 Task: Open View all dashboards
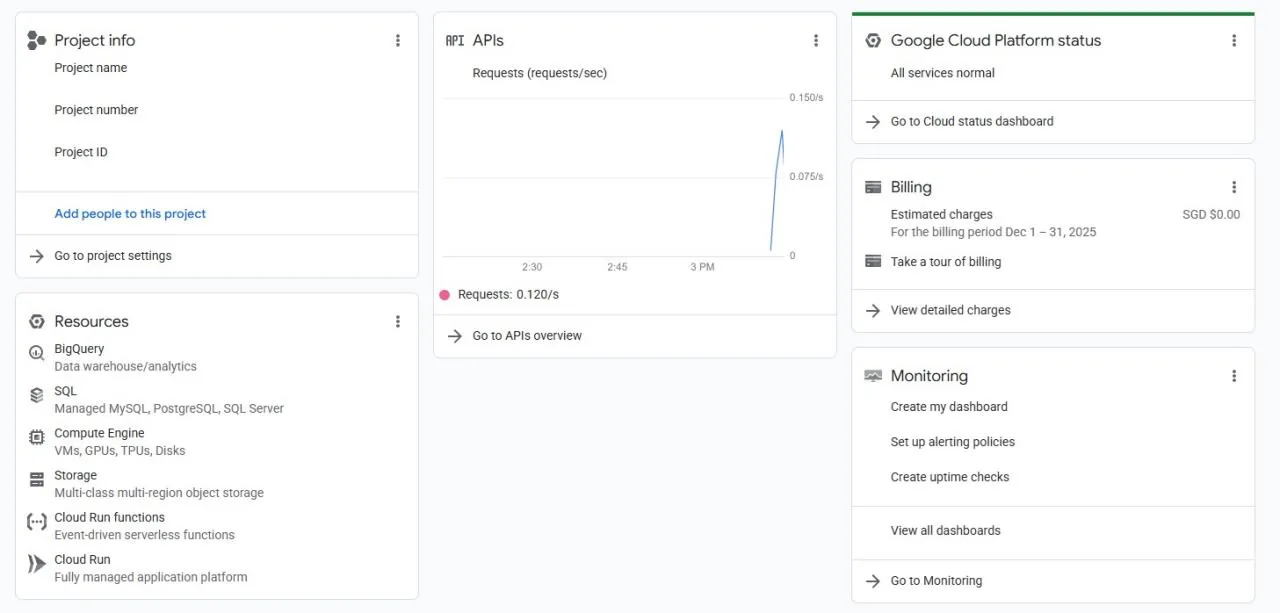(x=946, y=531)
